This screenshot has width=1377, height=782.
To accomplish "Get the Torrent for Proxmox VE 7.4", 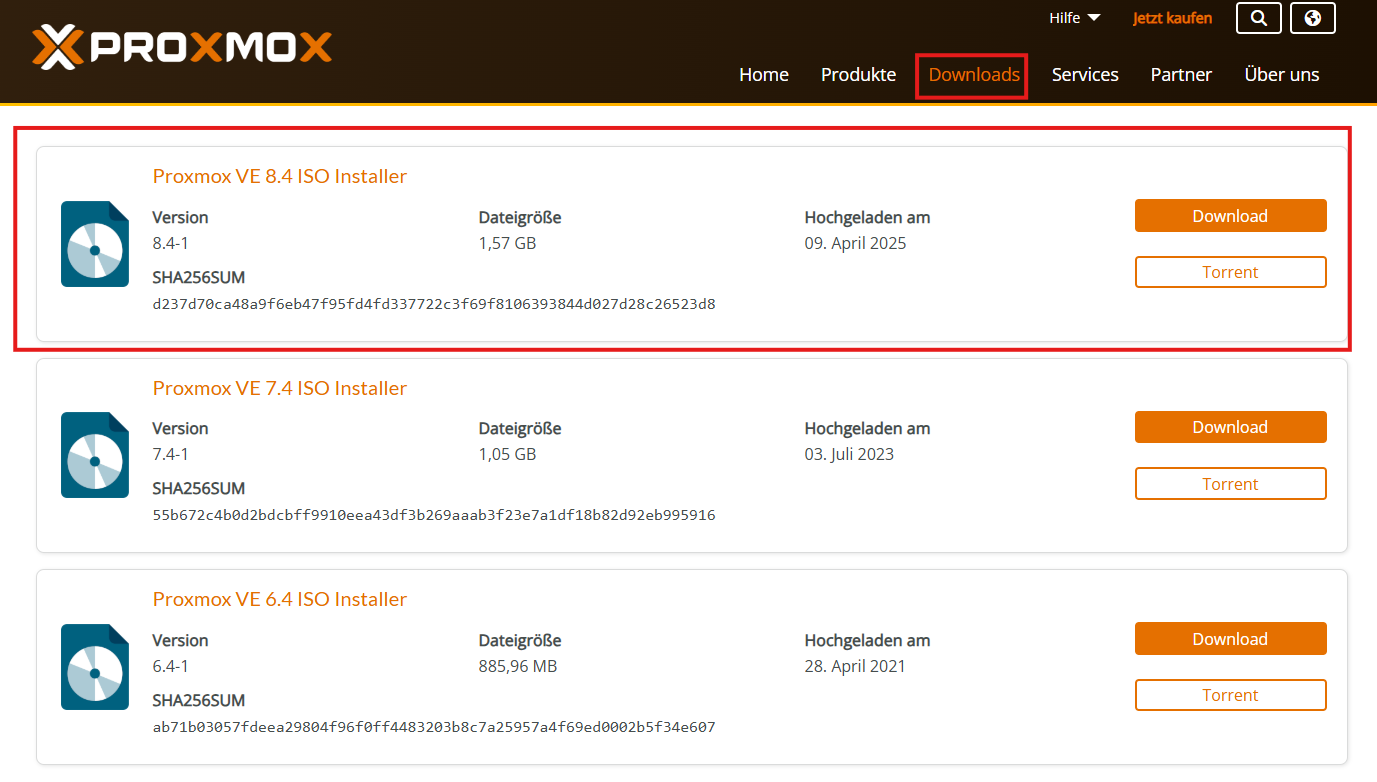I will tap(1230, 484).
